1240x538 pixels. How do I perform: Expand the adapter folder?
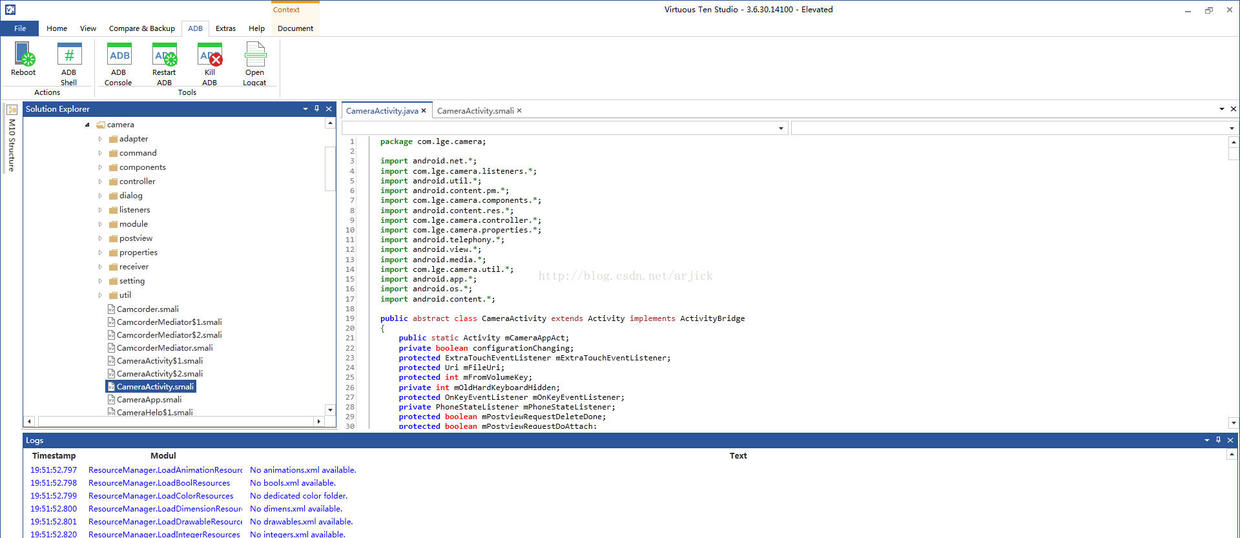[x=100, y=139]
